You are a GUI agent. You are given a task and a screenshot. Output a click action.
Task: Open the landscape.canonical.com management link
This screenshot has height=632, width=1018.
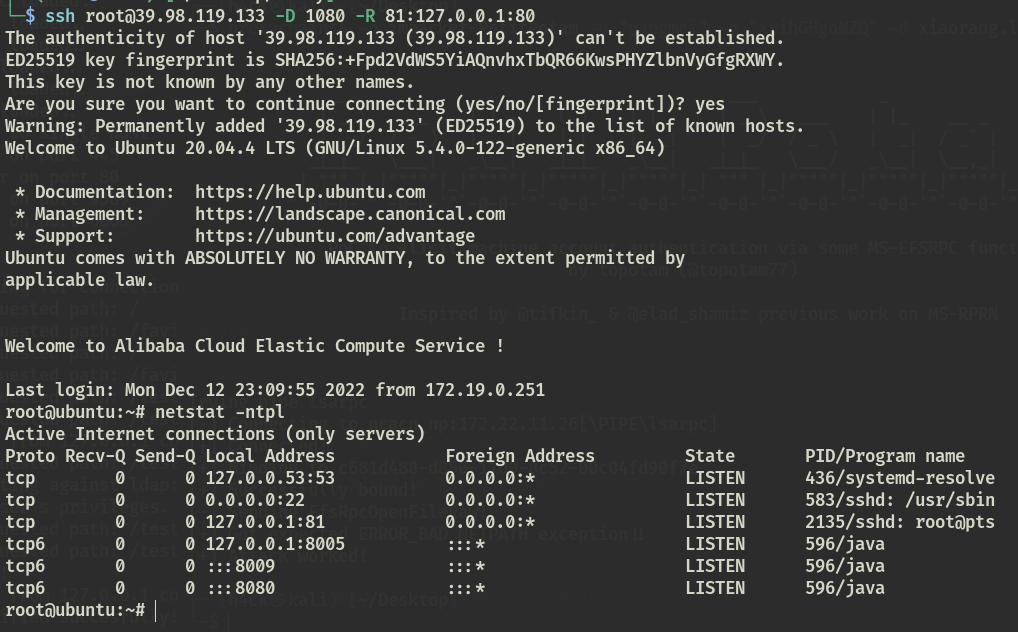pyautogui.click(x=350, y=214)
